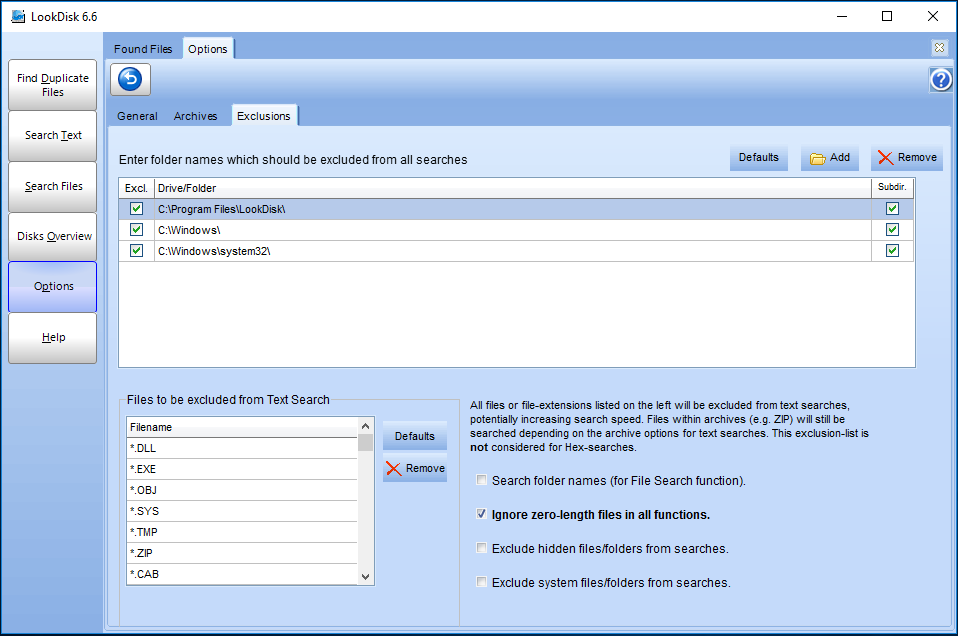This screenshot has width=958, height=636.
Task: Click the Excl. column header
Action: 136,188
